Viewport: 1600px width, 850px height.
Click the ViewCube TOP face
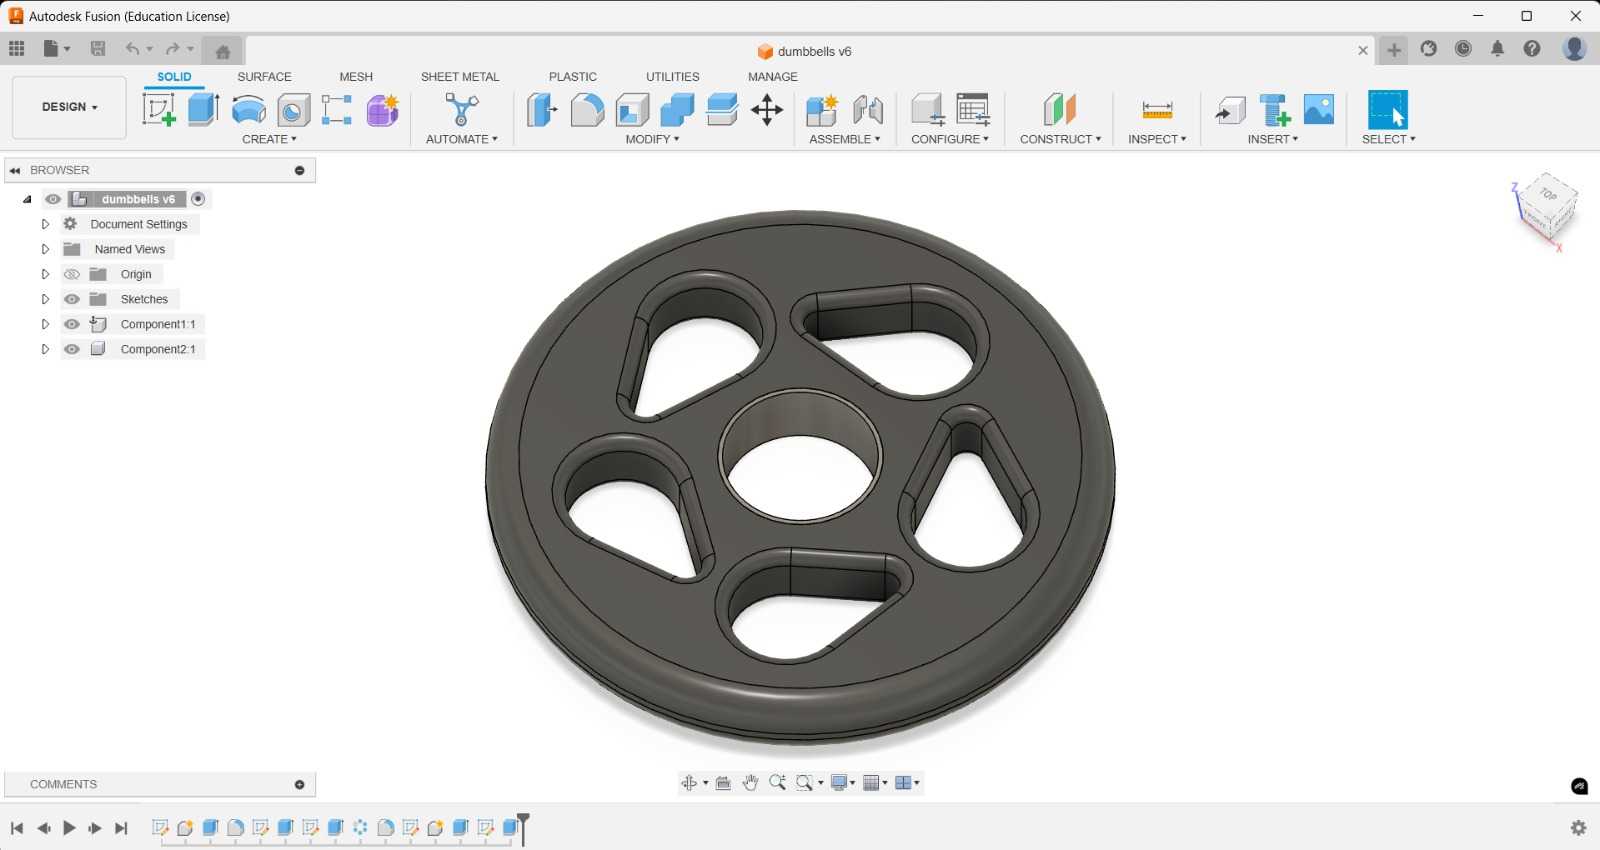[1548, 195]
